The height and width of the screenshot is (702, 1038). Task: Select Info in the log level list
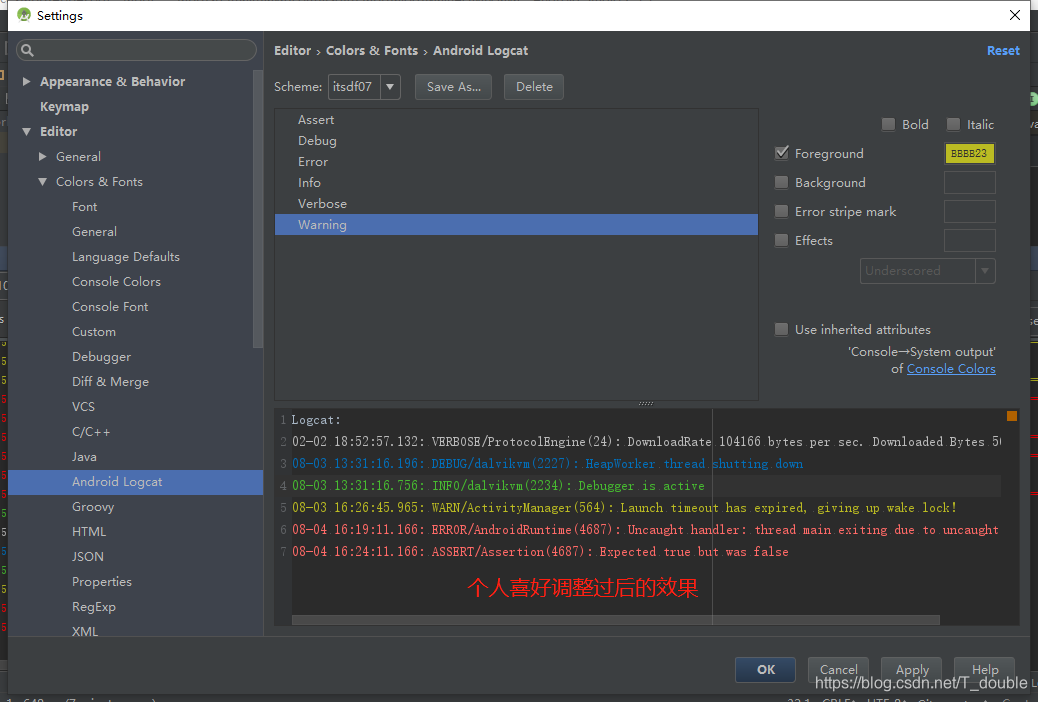[x=516, y=183]
